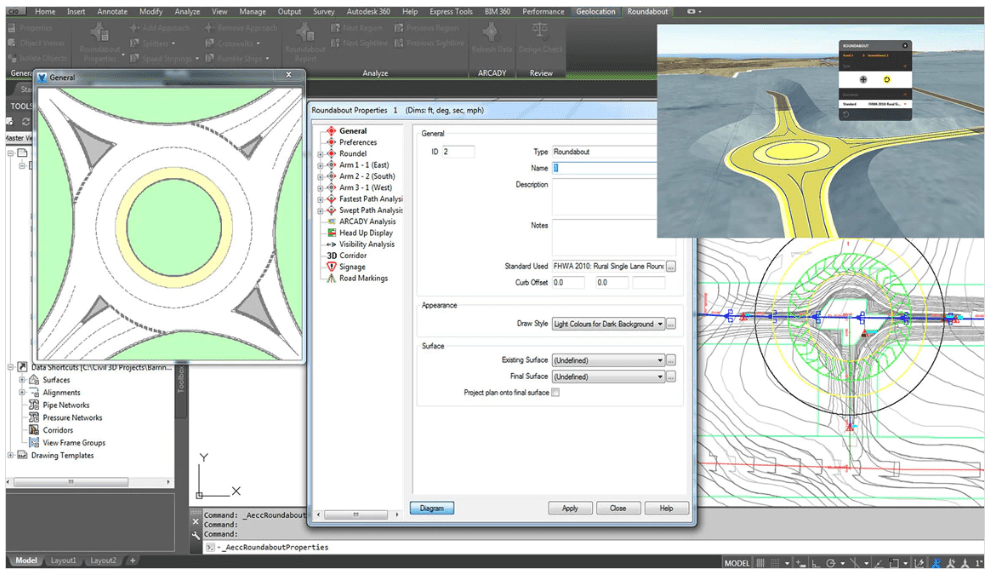Open the Analyze ribbon tab
Image resolution: width=993 pixels, height=576 pixels.
coord(187,11)
